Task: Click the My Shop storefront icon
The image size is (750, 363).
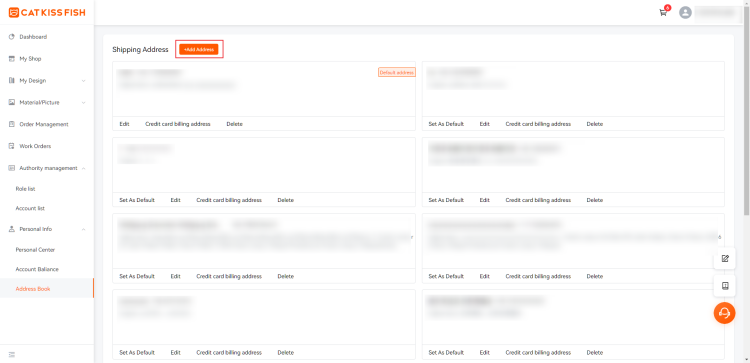Action: coord(12,59)
